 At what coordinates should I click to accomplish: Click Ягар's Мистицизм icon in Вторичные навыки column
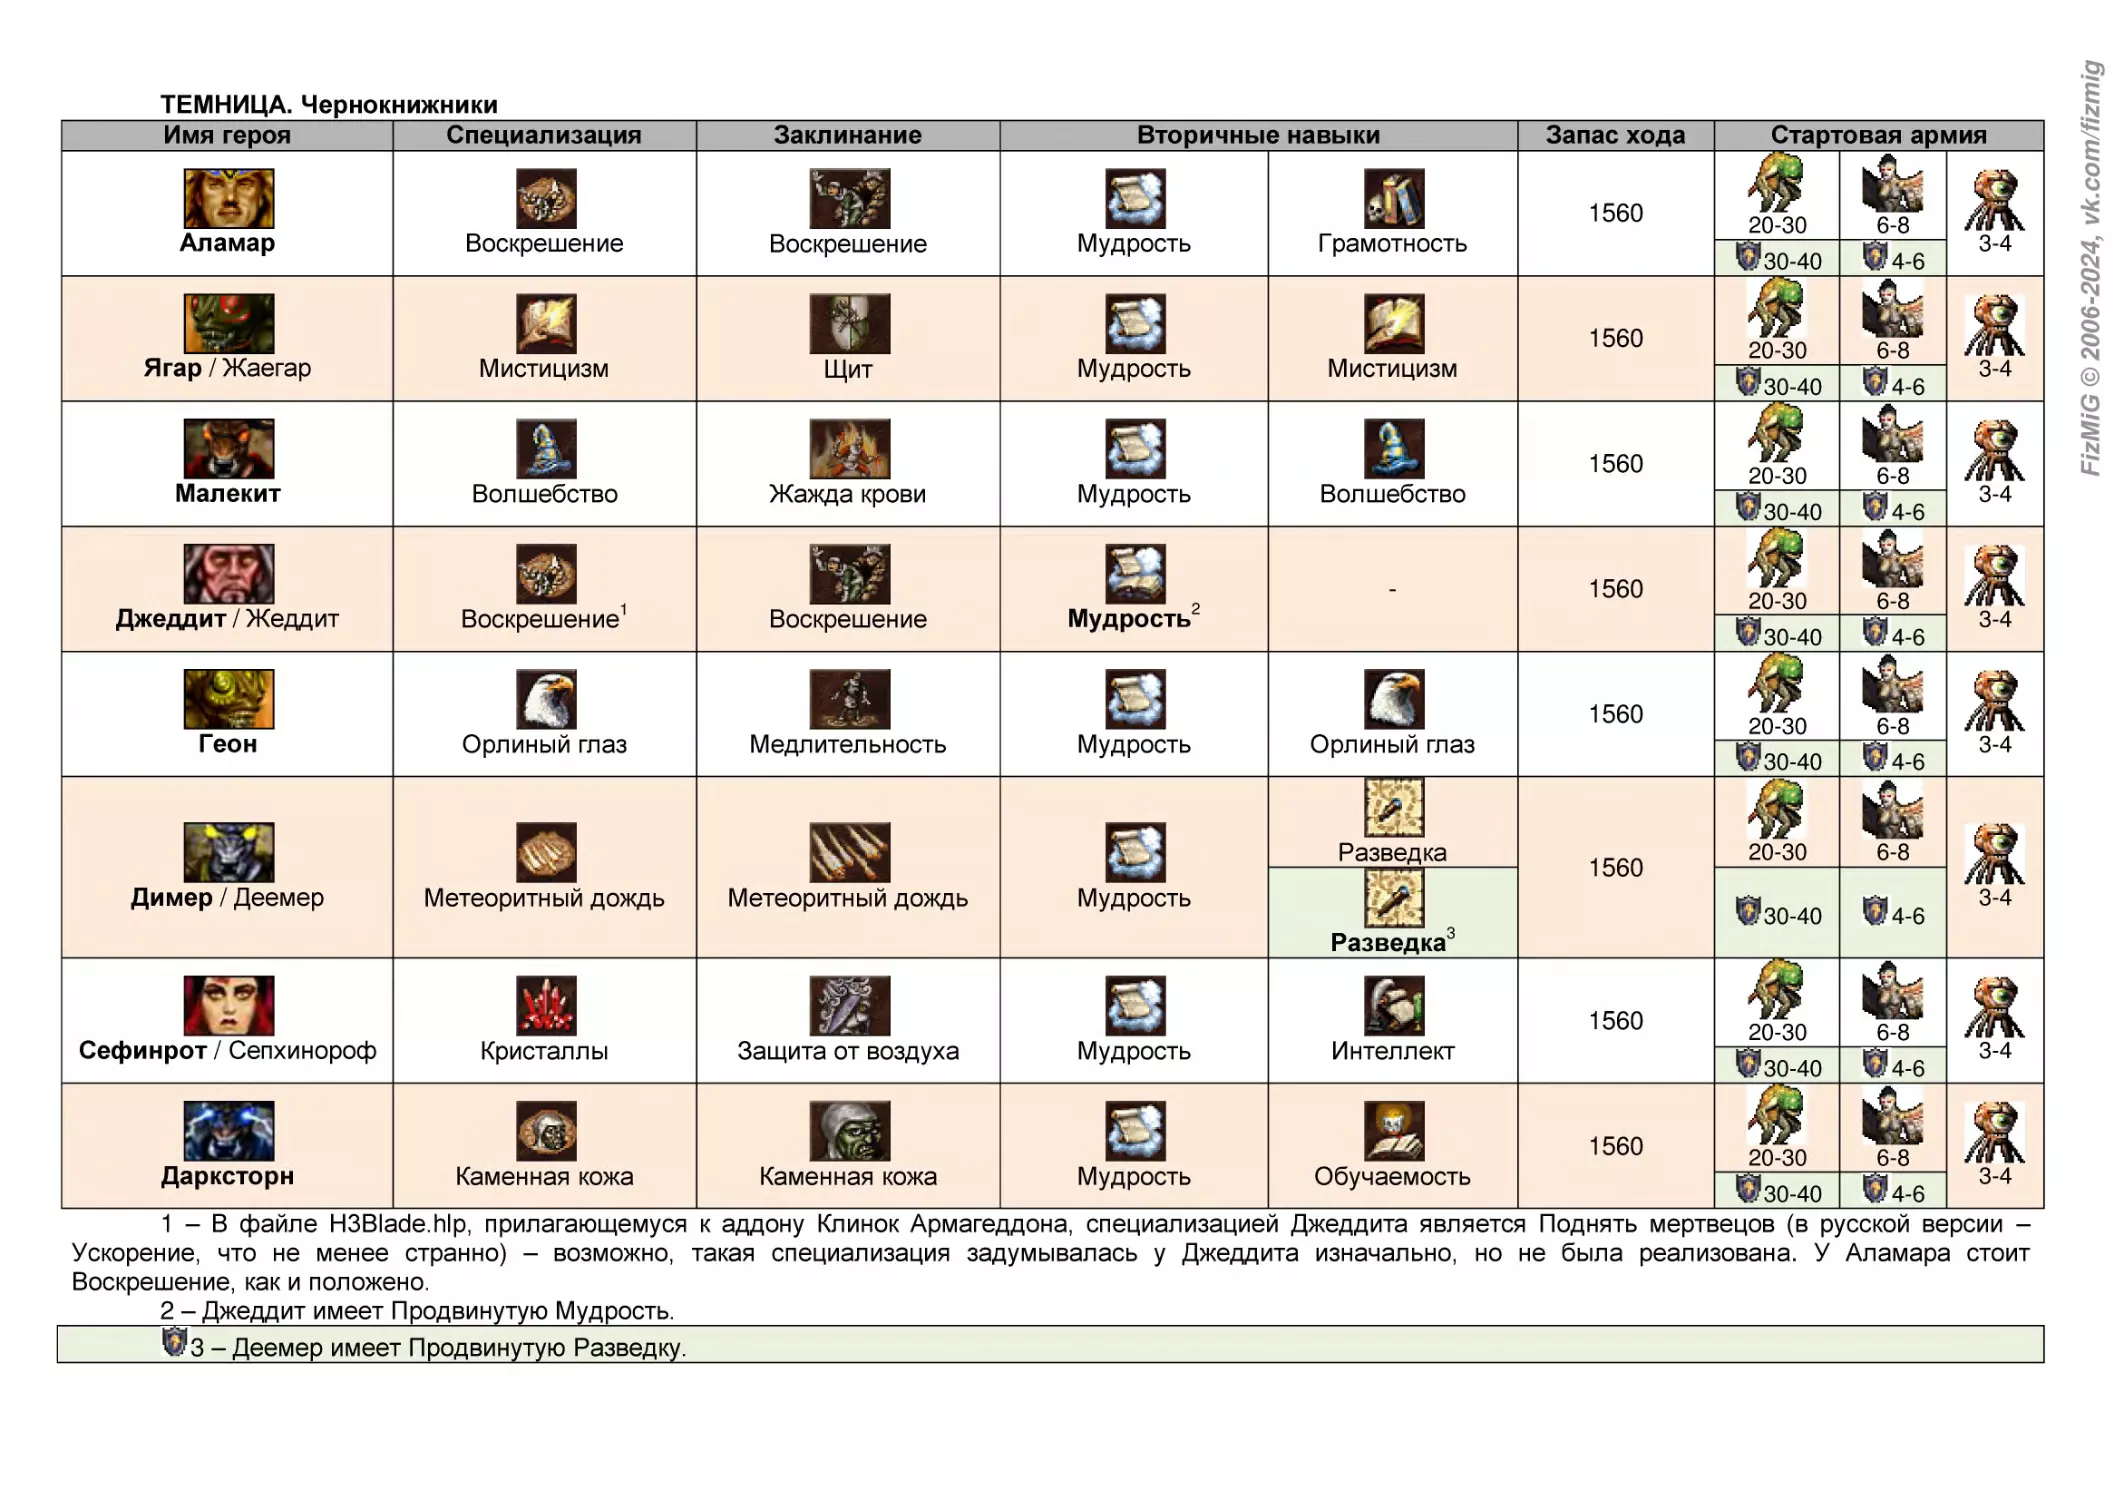click(x=1394, y=323)
